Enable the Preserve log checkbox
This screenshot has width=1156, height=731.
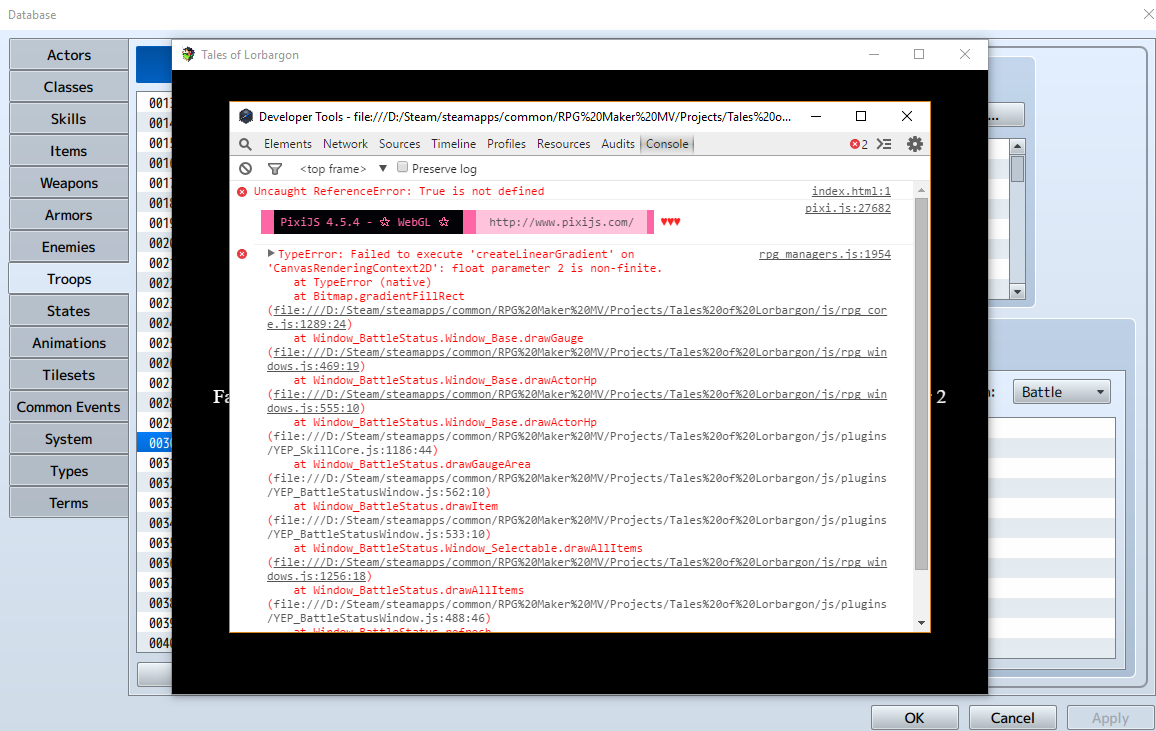pyautogui.click(x=403, y=167)
